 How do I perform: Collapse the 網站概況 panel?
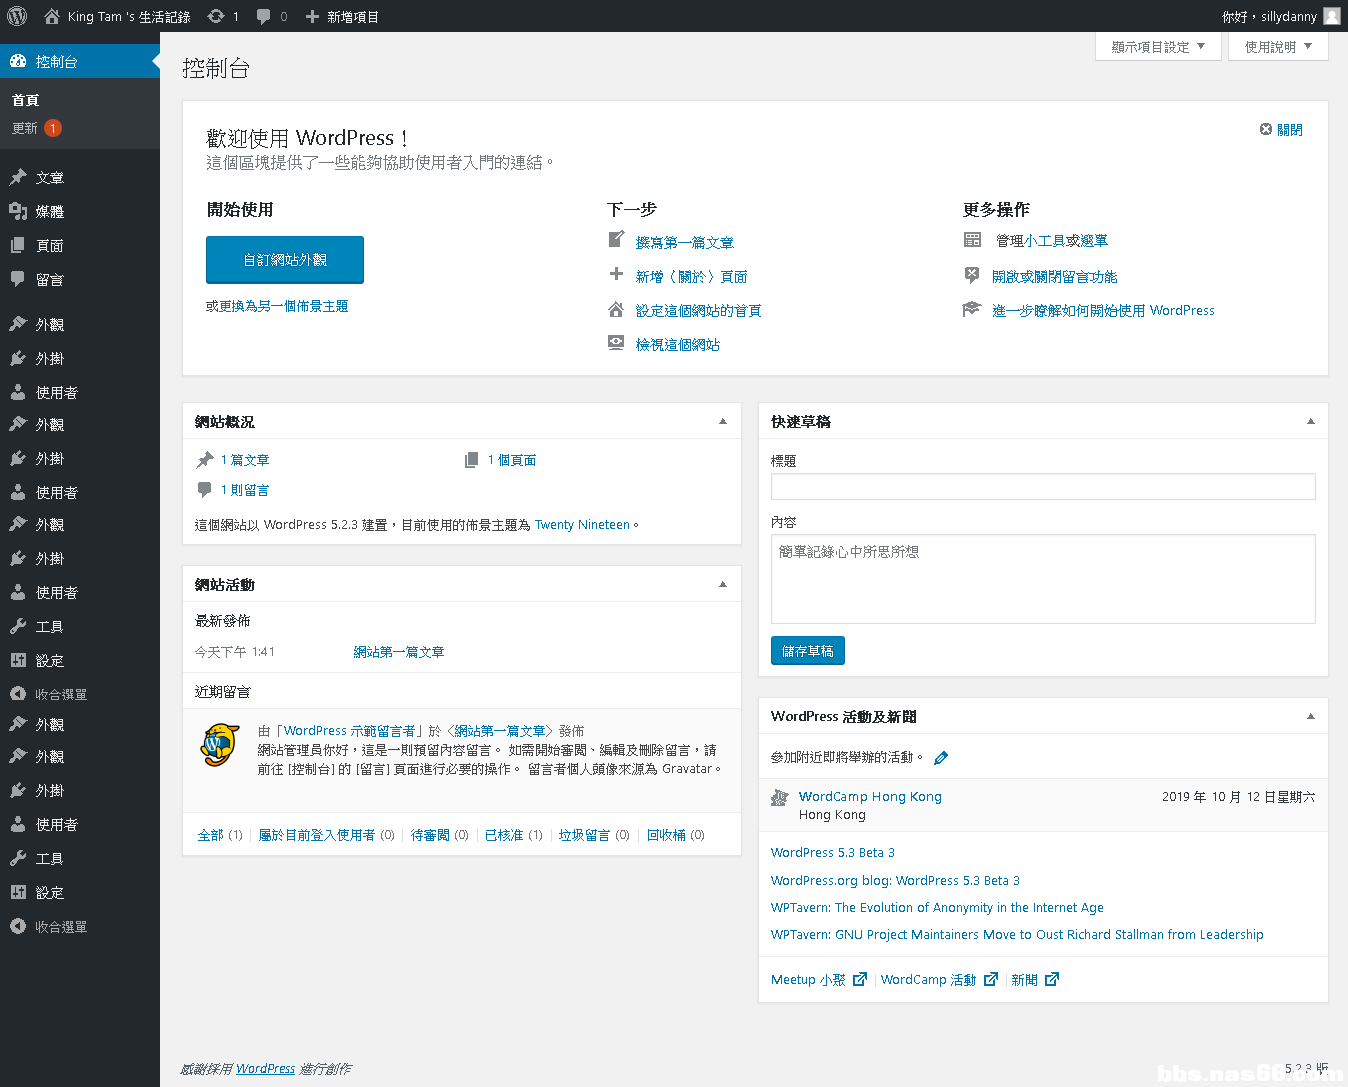(x=723, y=422)
